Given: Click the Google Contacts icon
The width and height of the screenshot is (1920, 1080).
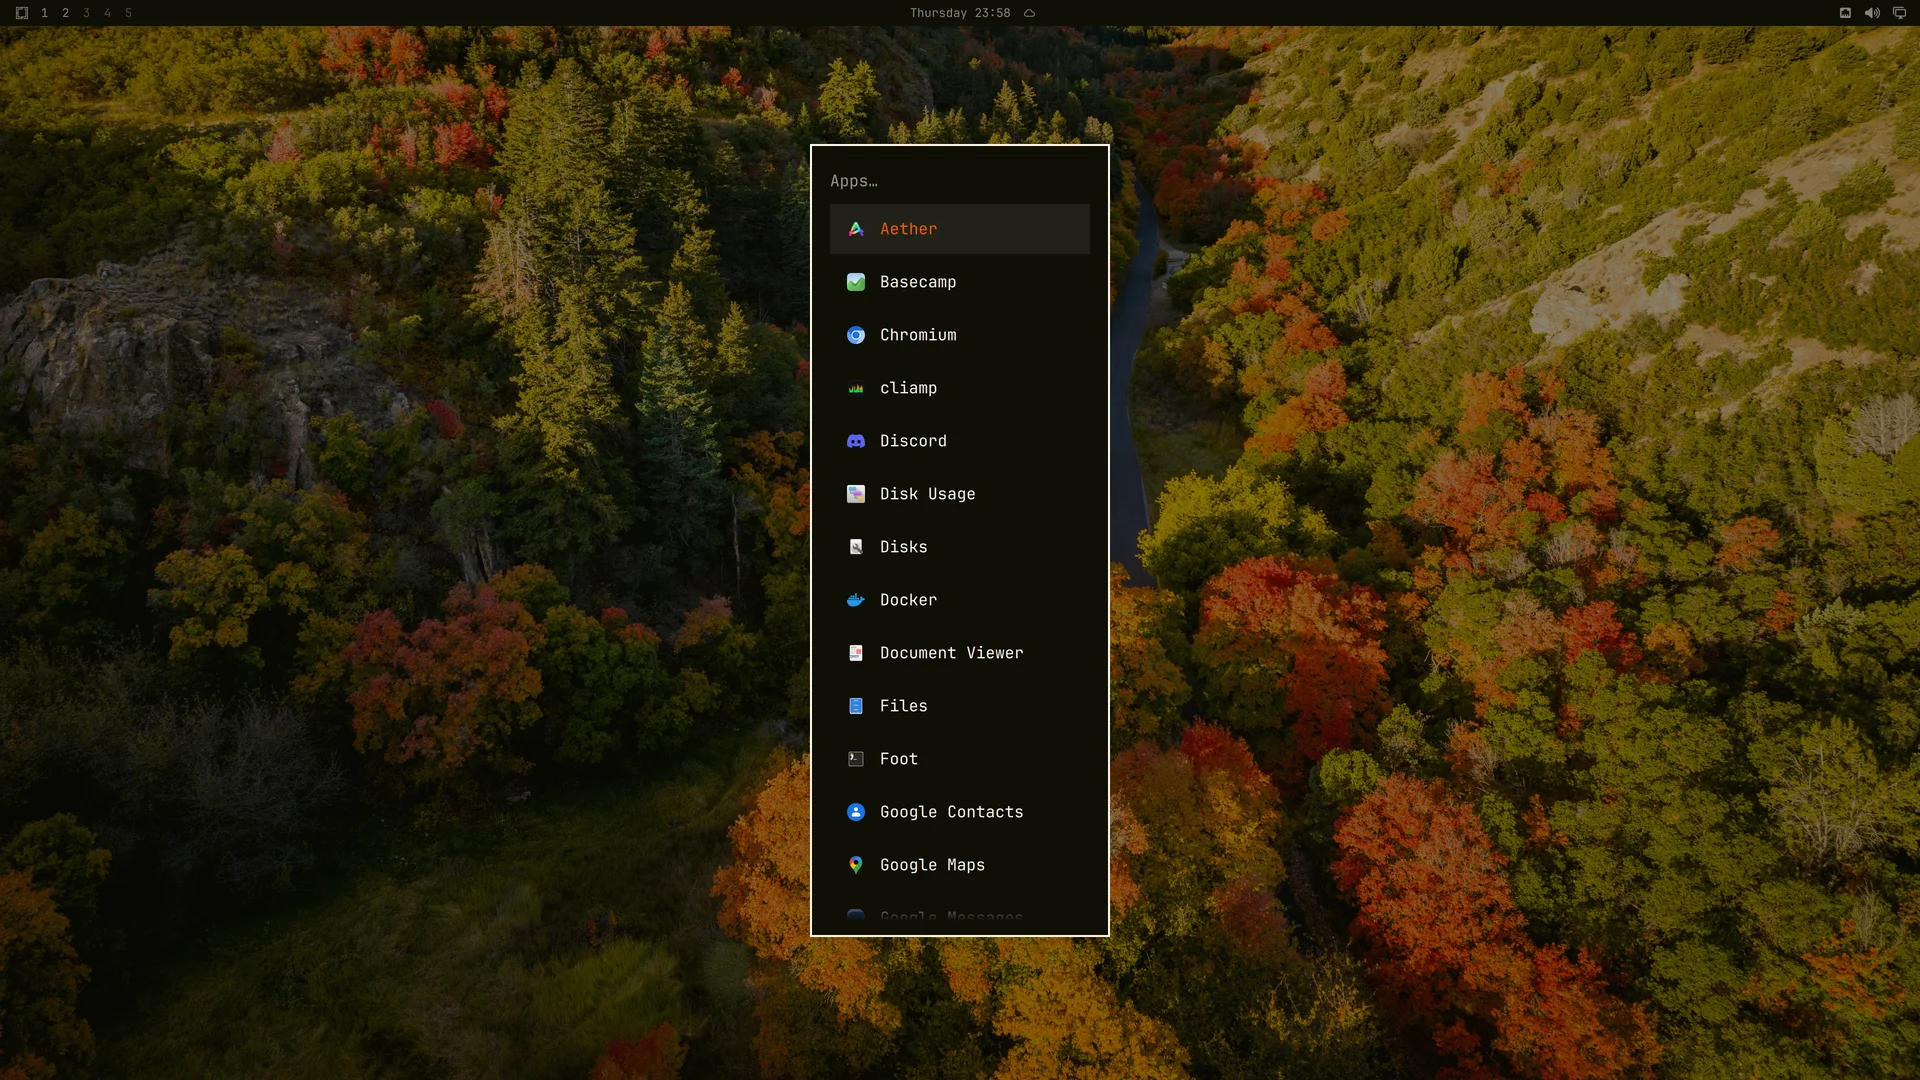Looking at the screenshot, I should [x=856, y=812].
